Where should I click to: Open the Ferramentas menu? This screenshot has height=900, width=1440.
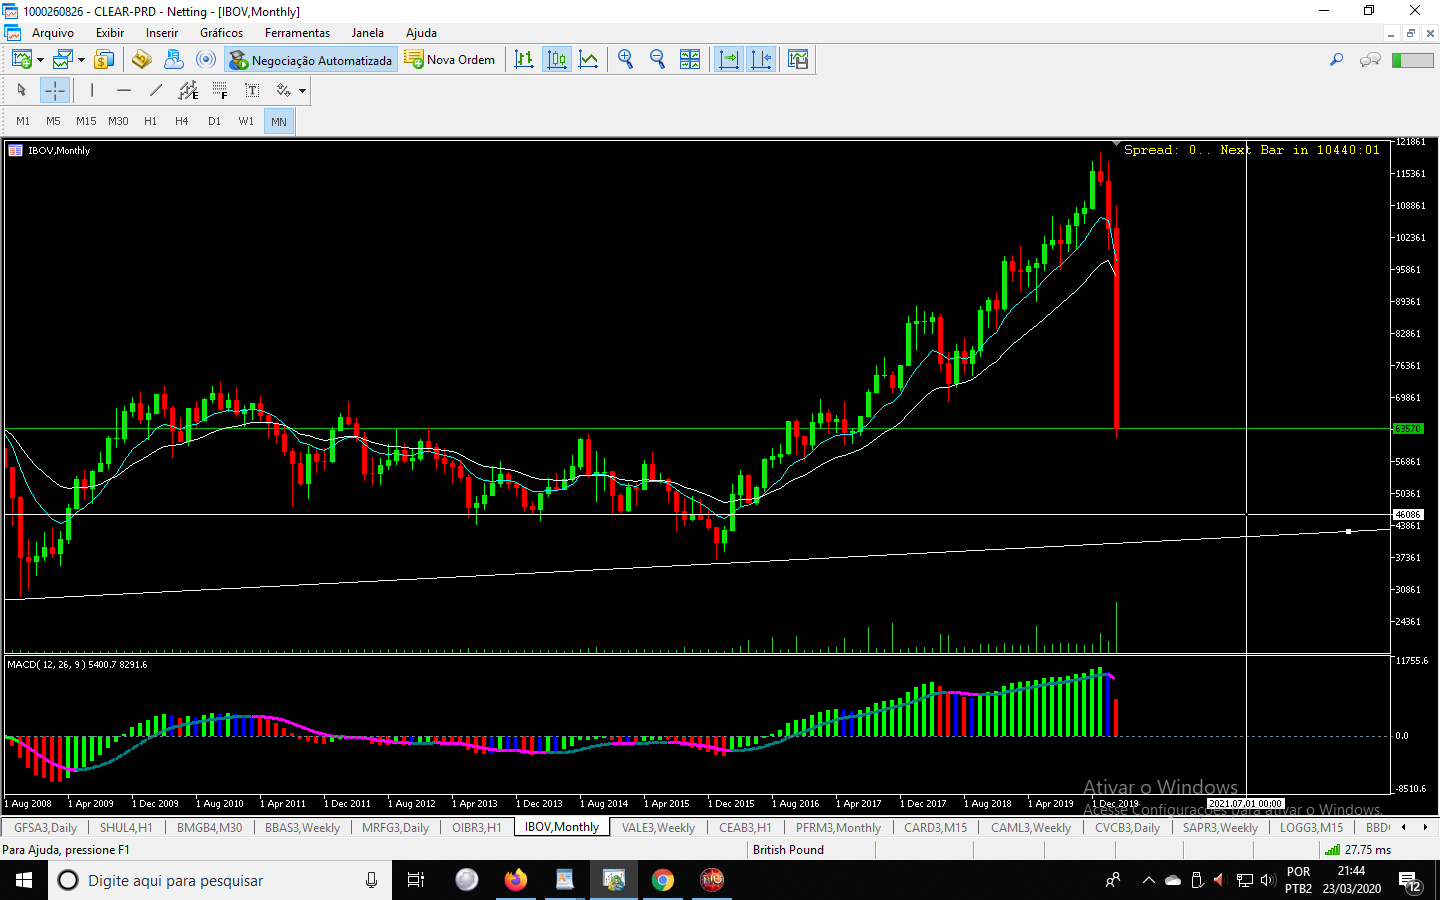297,33
